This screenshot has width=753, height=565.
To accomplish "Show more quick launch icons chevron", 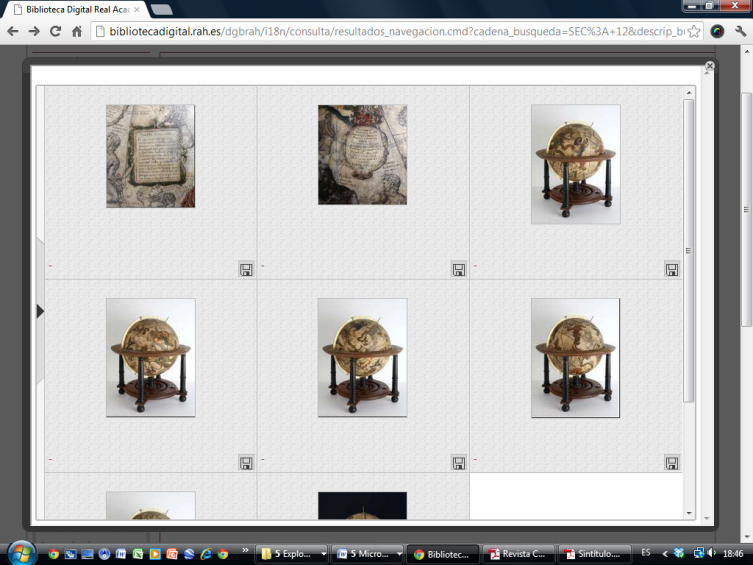I will point(245,550).
